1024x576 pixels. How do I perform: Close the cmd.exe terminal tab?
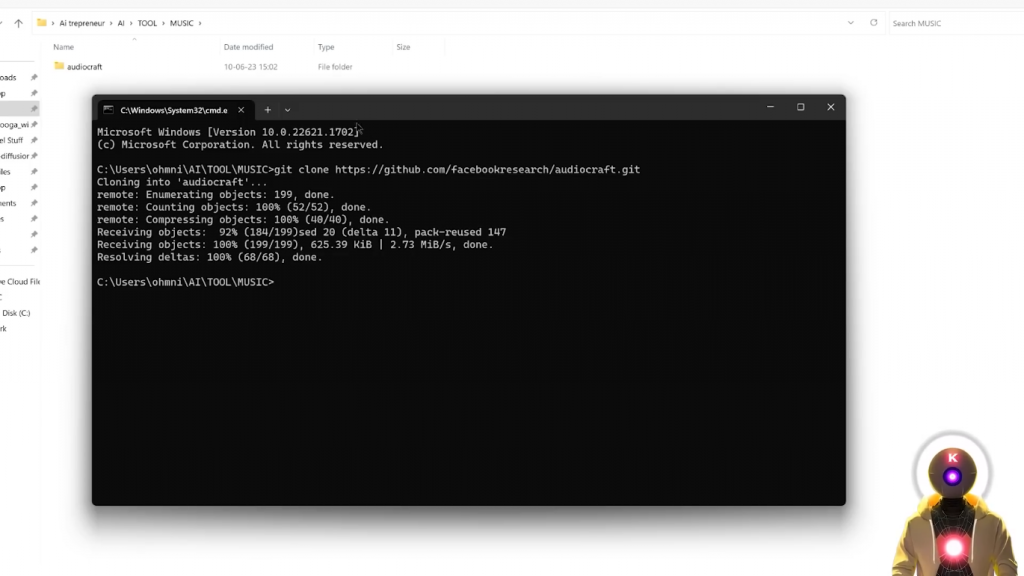click(241, 110)
